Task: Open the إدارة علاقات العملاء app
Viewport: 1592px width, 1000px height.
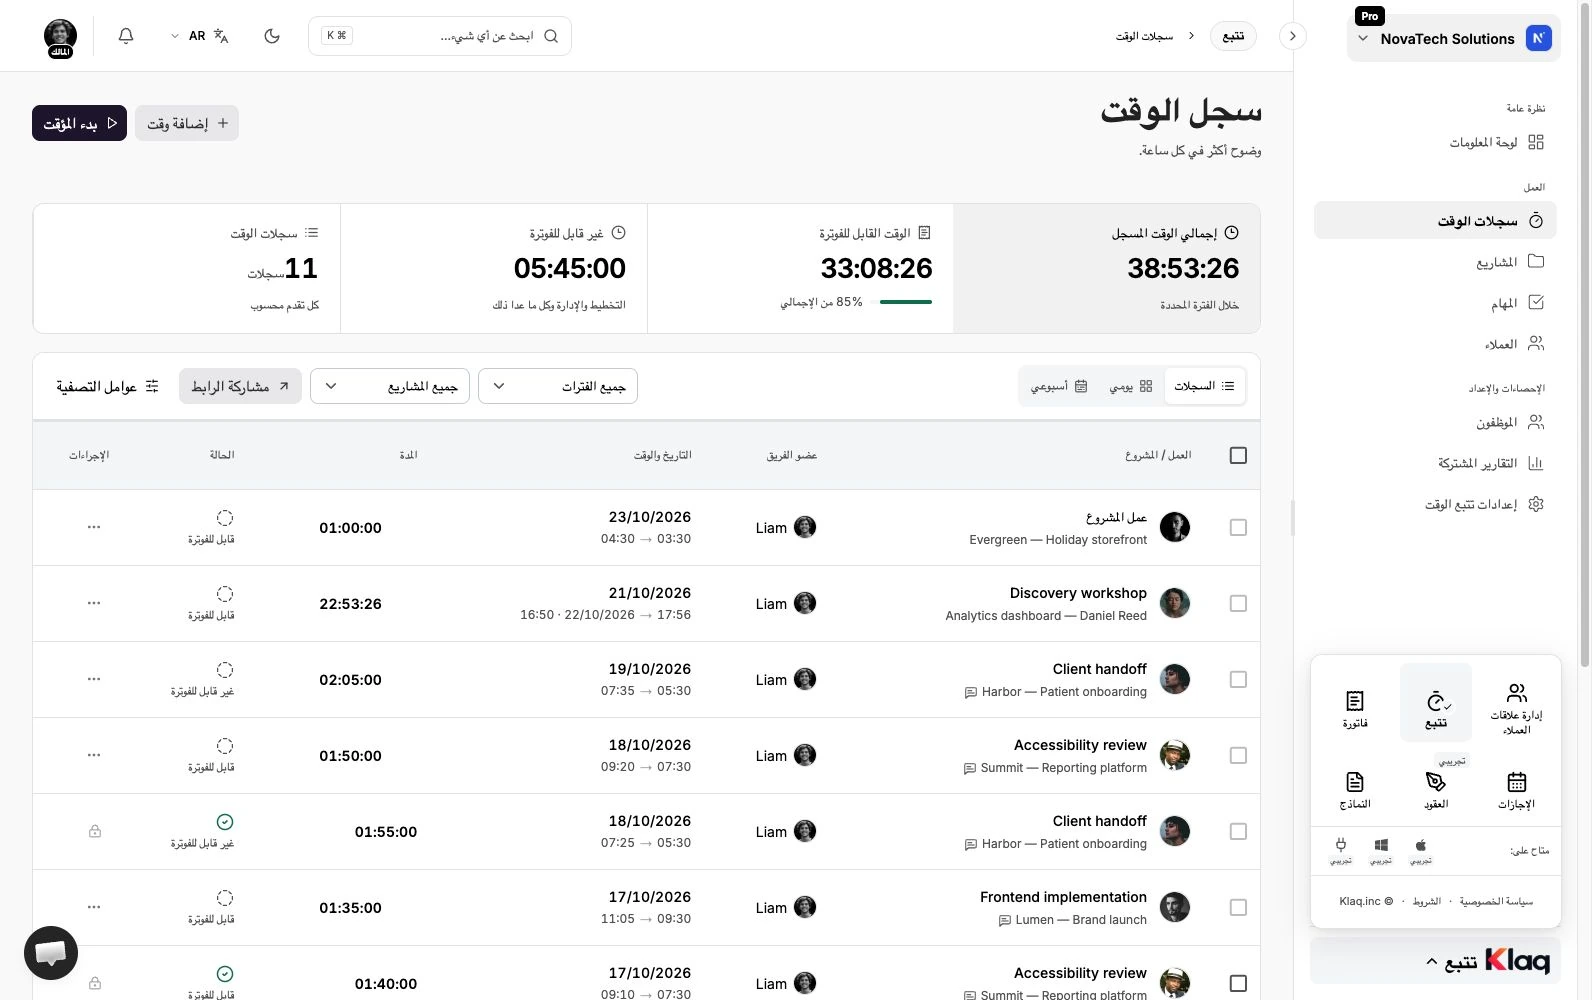Action: click(x=1516, y=709)
